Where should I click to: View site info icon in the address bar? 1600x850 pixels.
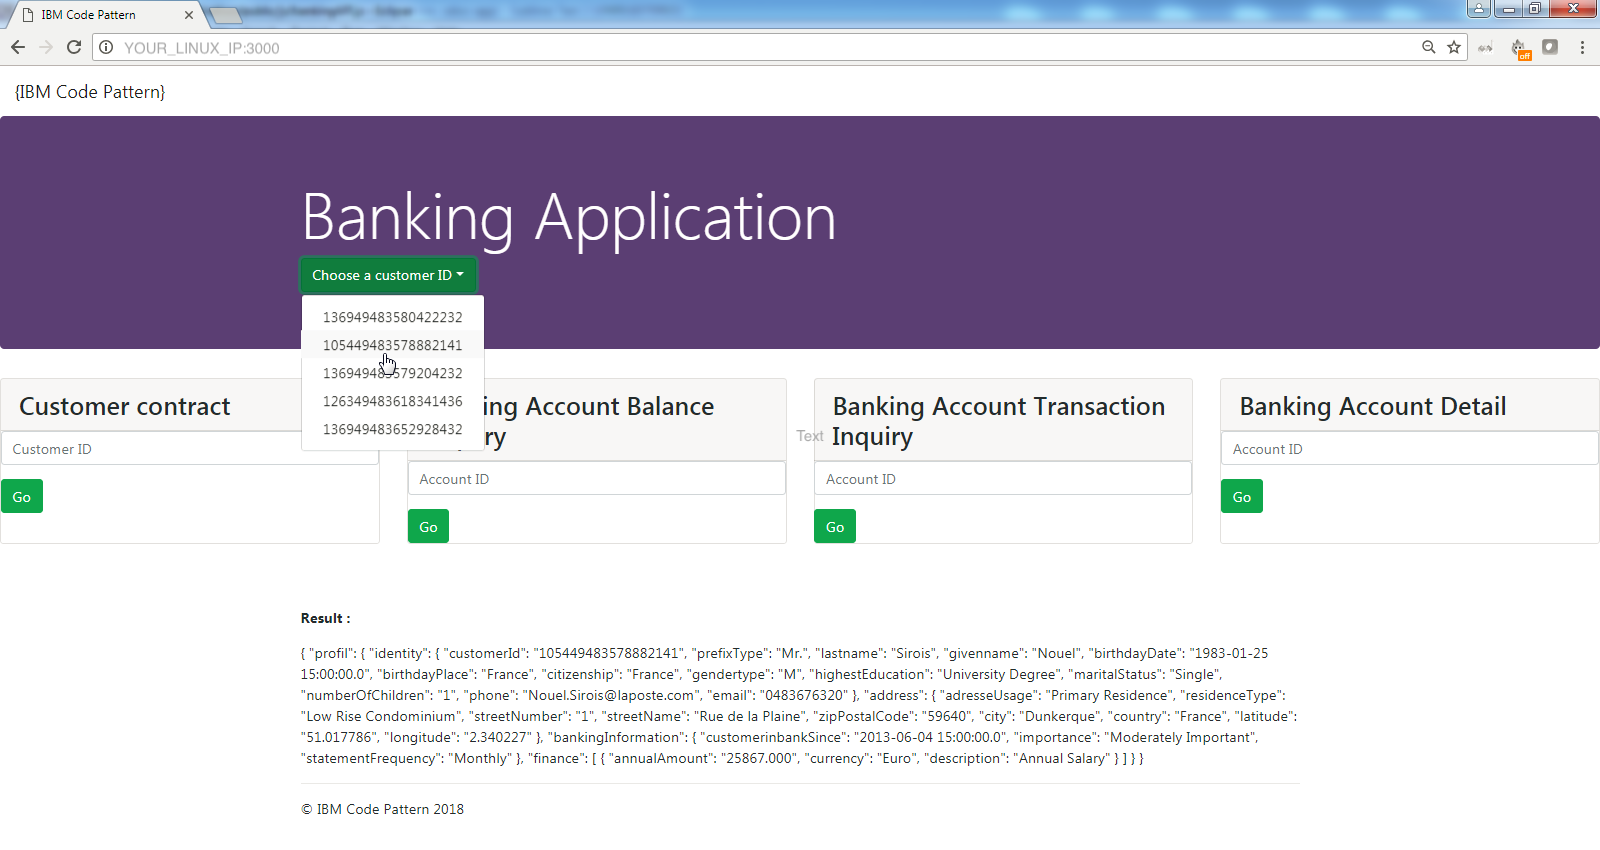pos(106,47)
